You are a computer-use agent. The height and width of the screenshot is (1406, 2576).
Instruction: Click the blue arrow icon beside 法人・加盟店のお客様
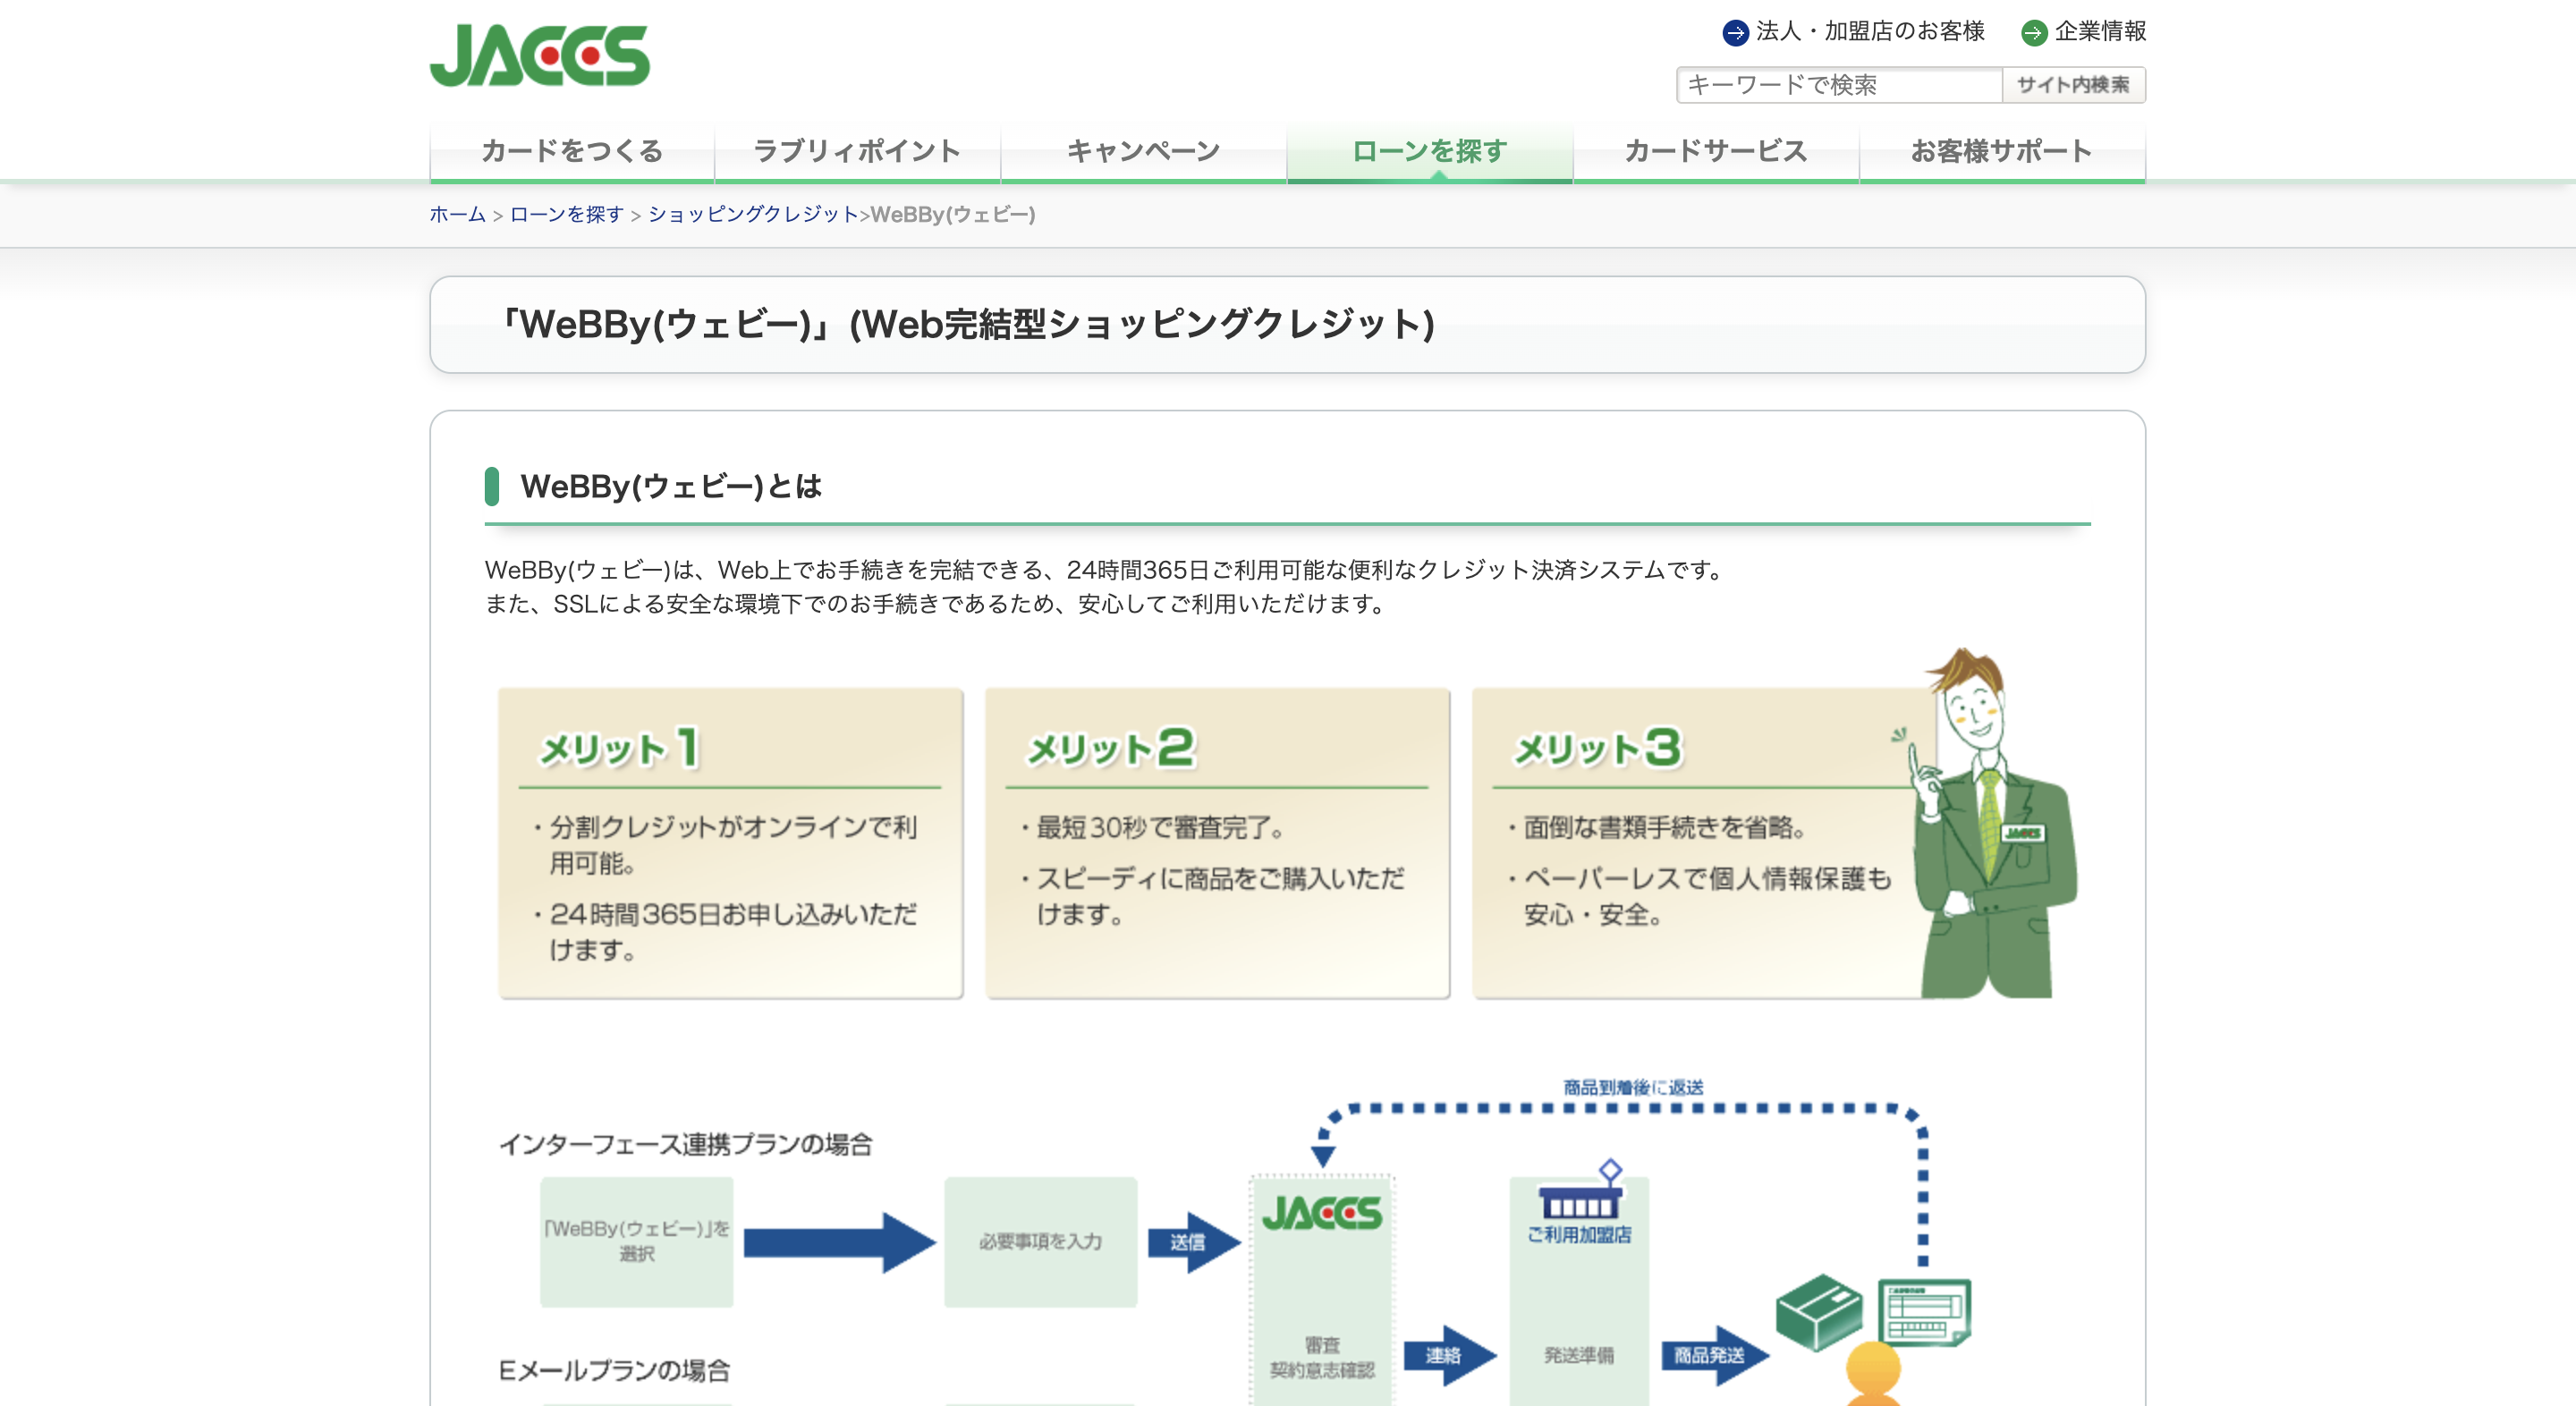pyautogui.click(x=1735, y=33)
